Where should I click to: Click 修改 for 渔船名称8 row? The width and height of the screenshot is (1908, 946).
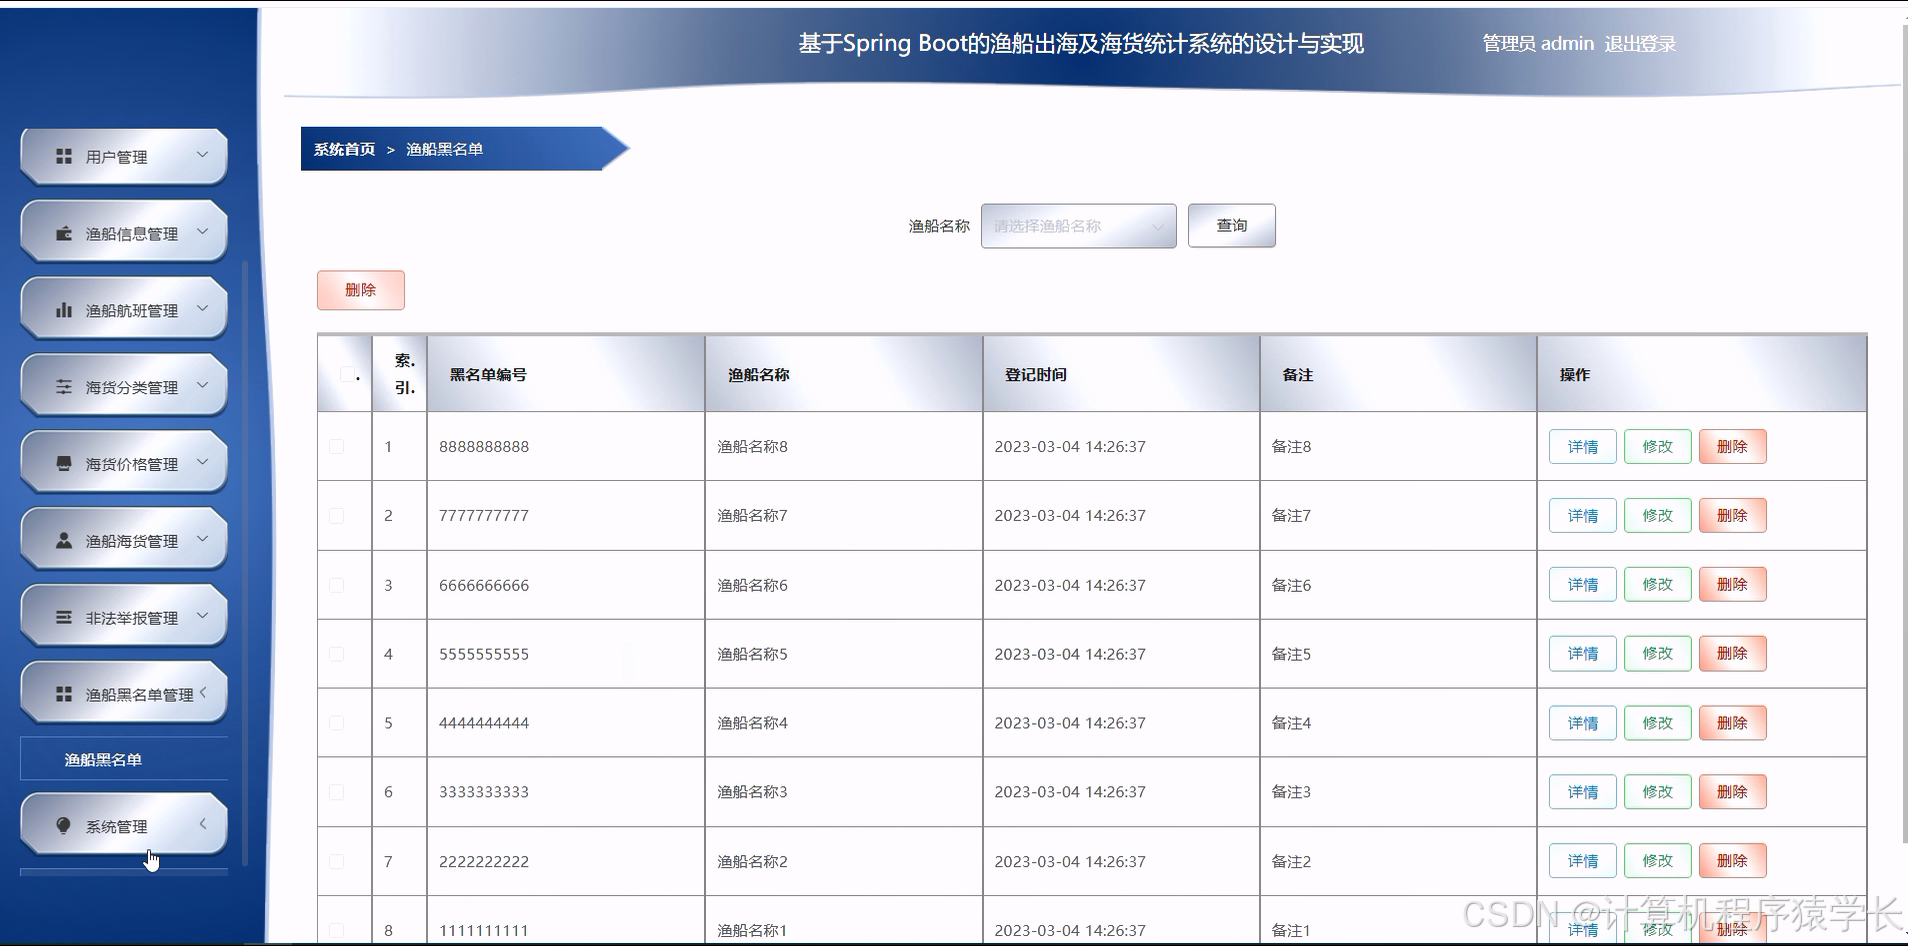tap(1657, 447)
